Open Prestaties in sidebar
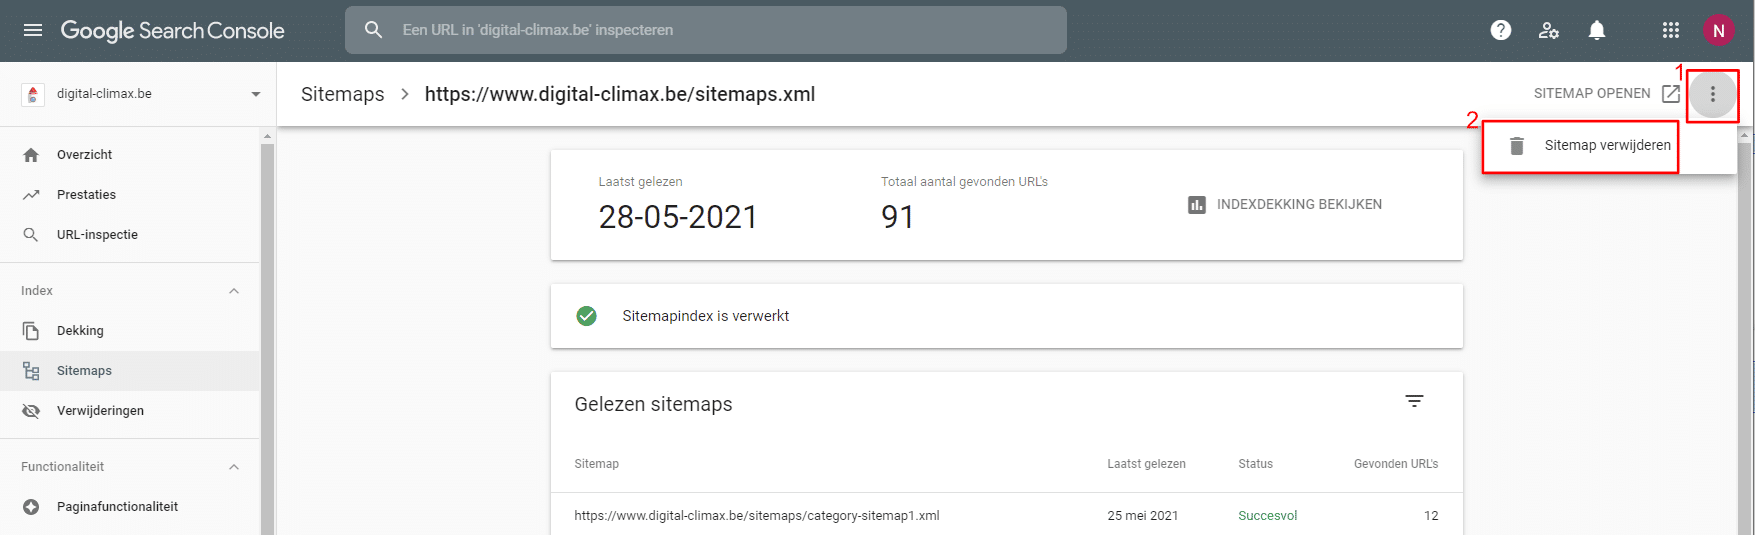This screenshot has height=535, width=1755. (x=86, y=195)
